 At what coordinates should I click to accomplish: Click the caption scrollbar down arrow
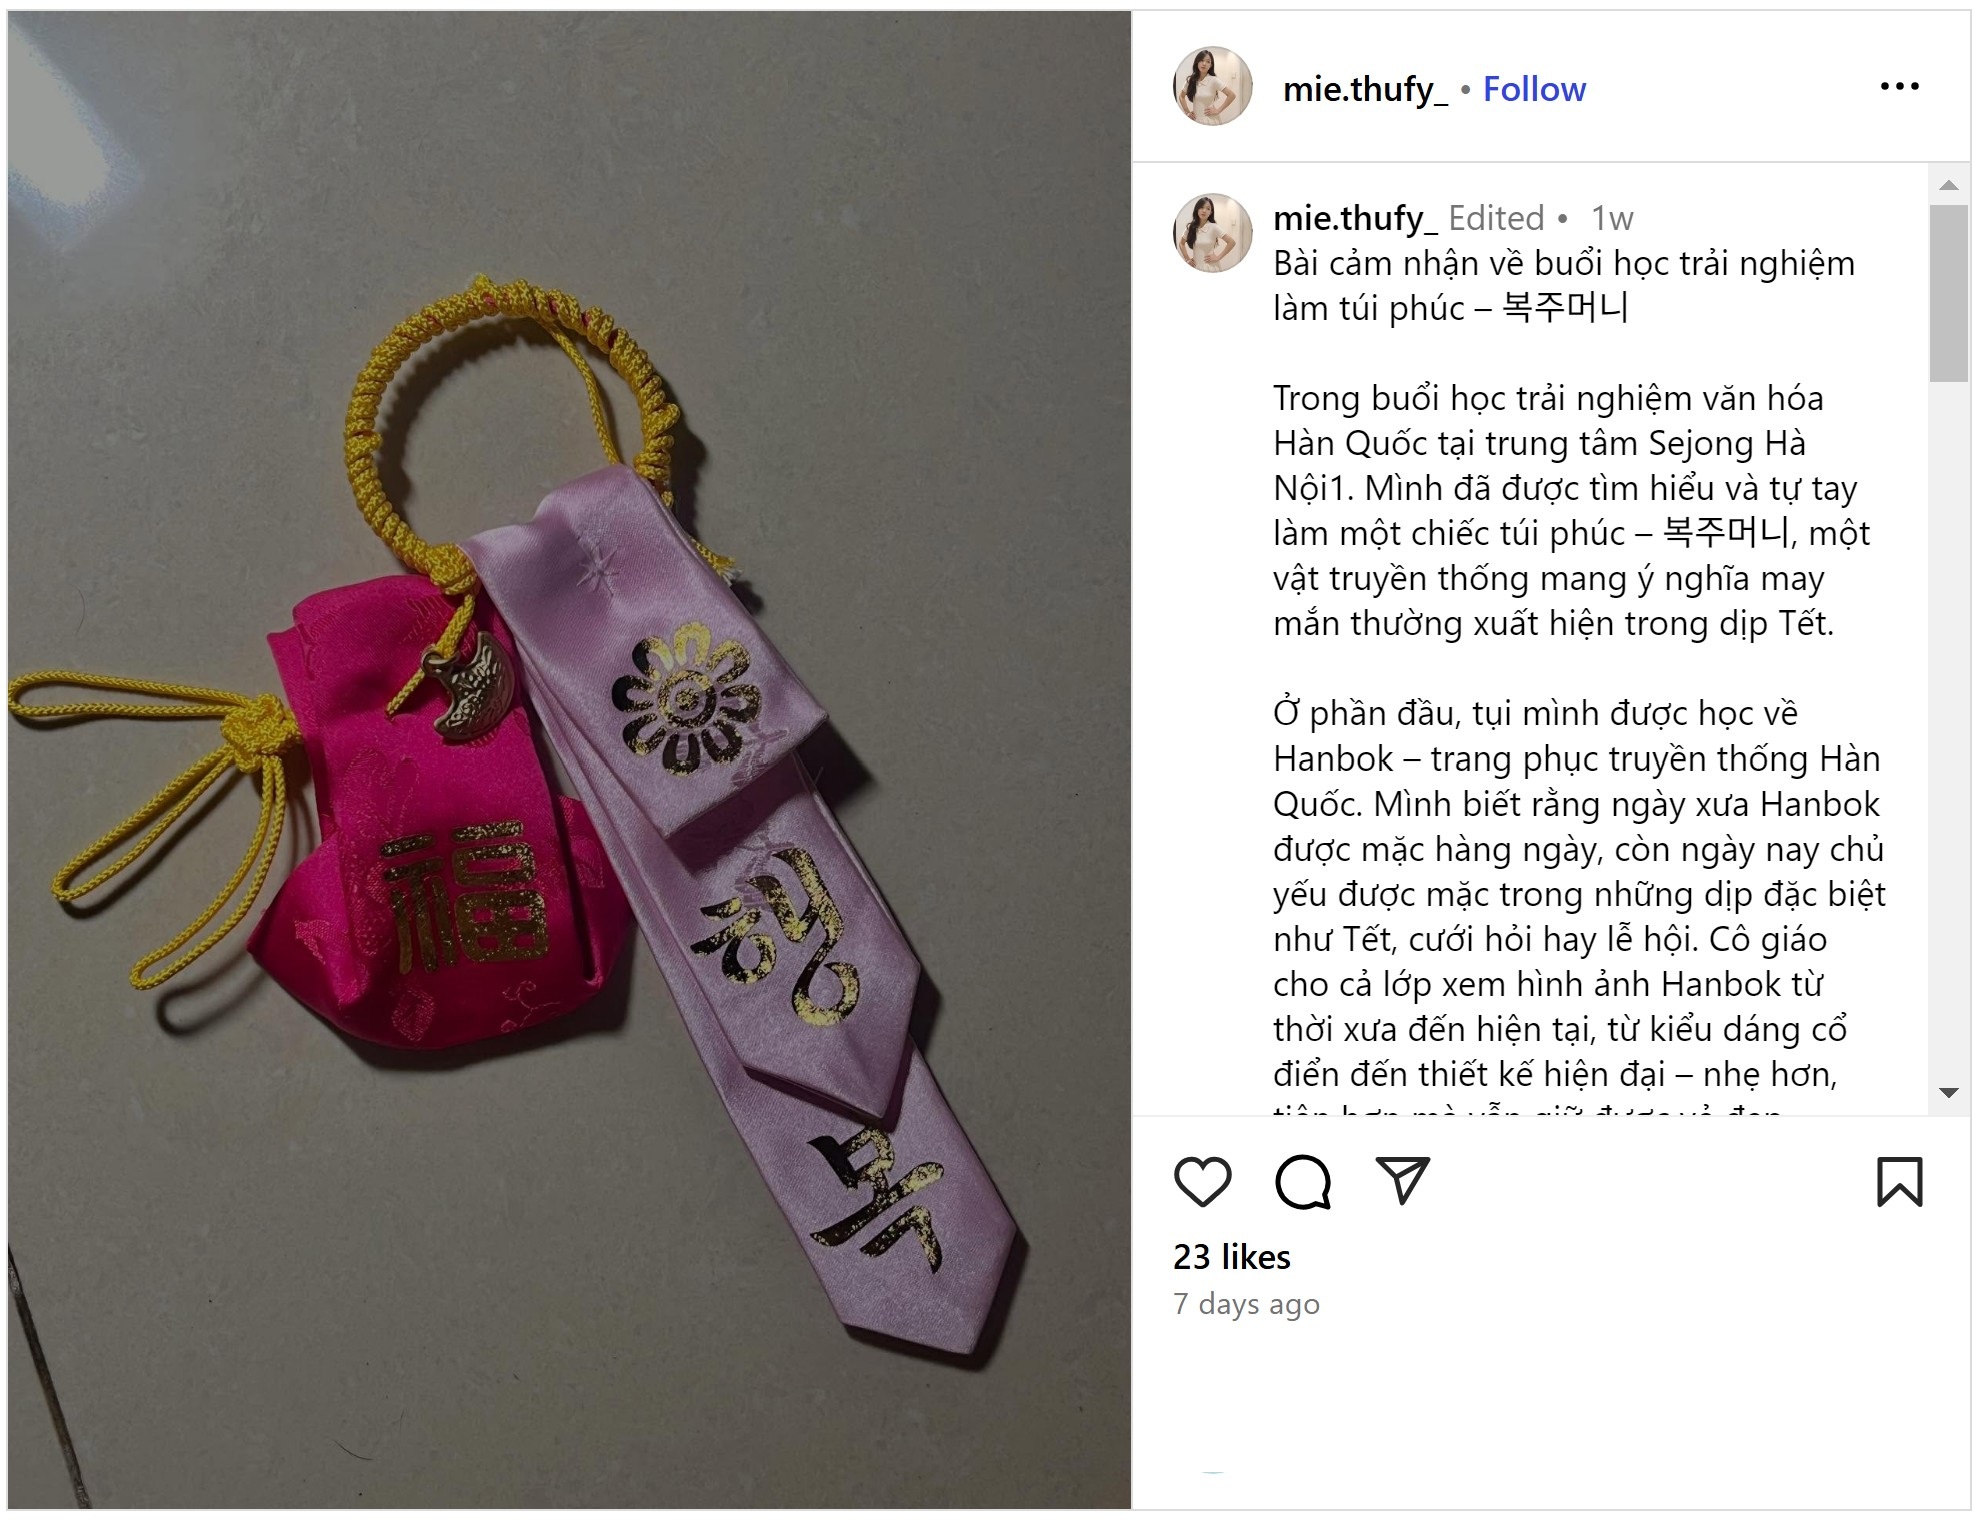click(x=1948, y=1093)
